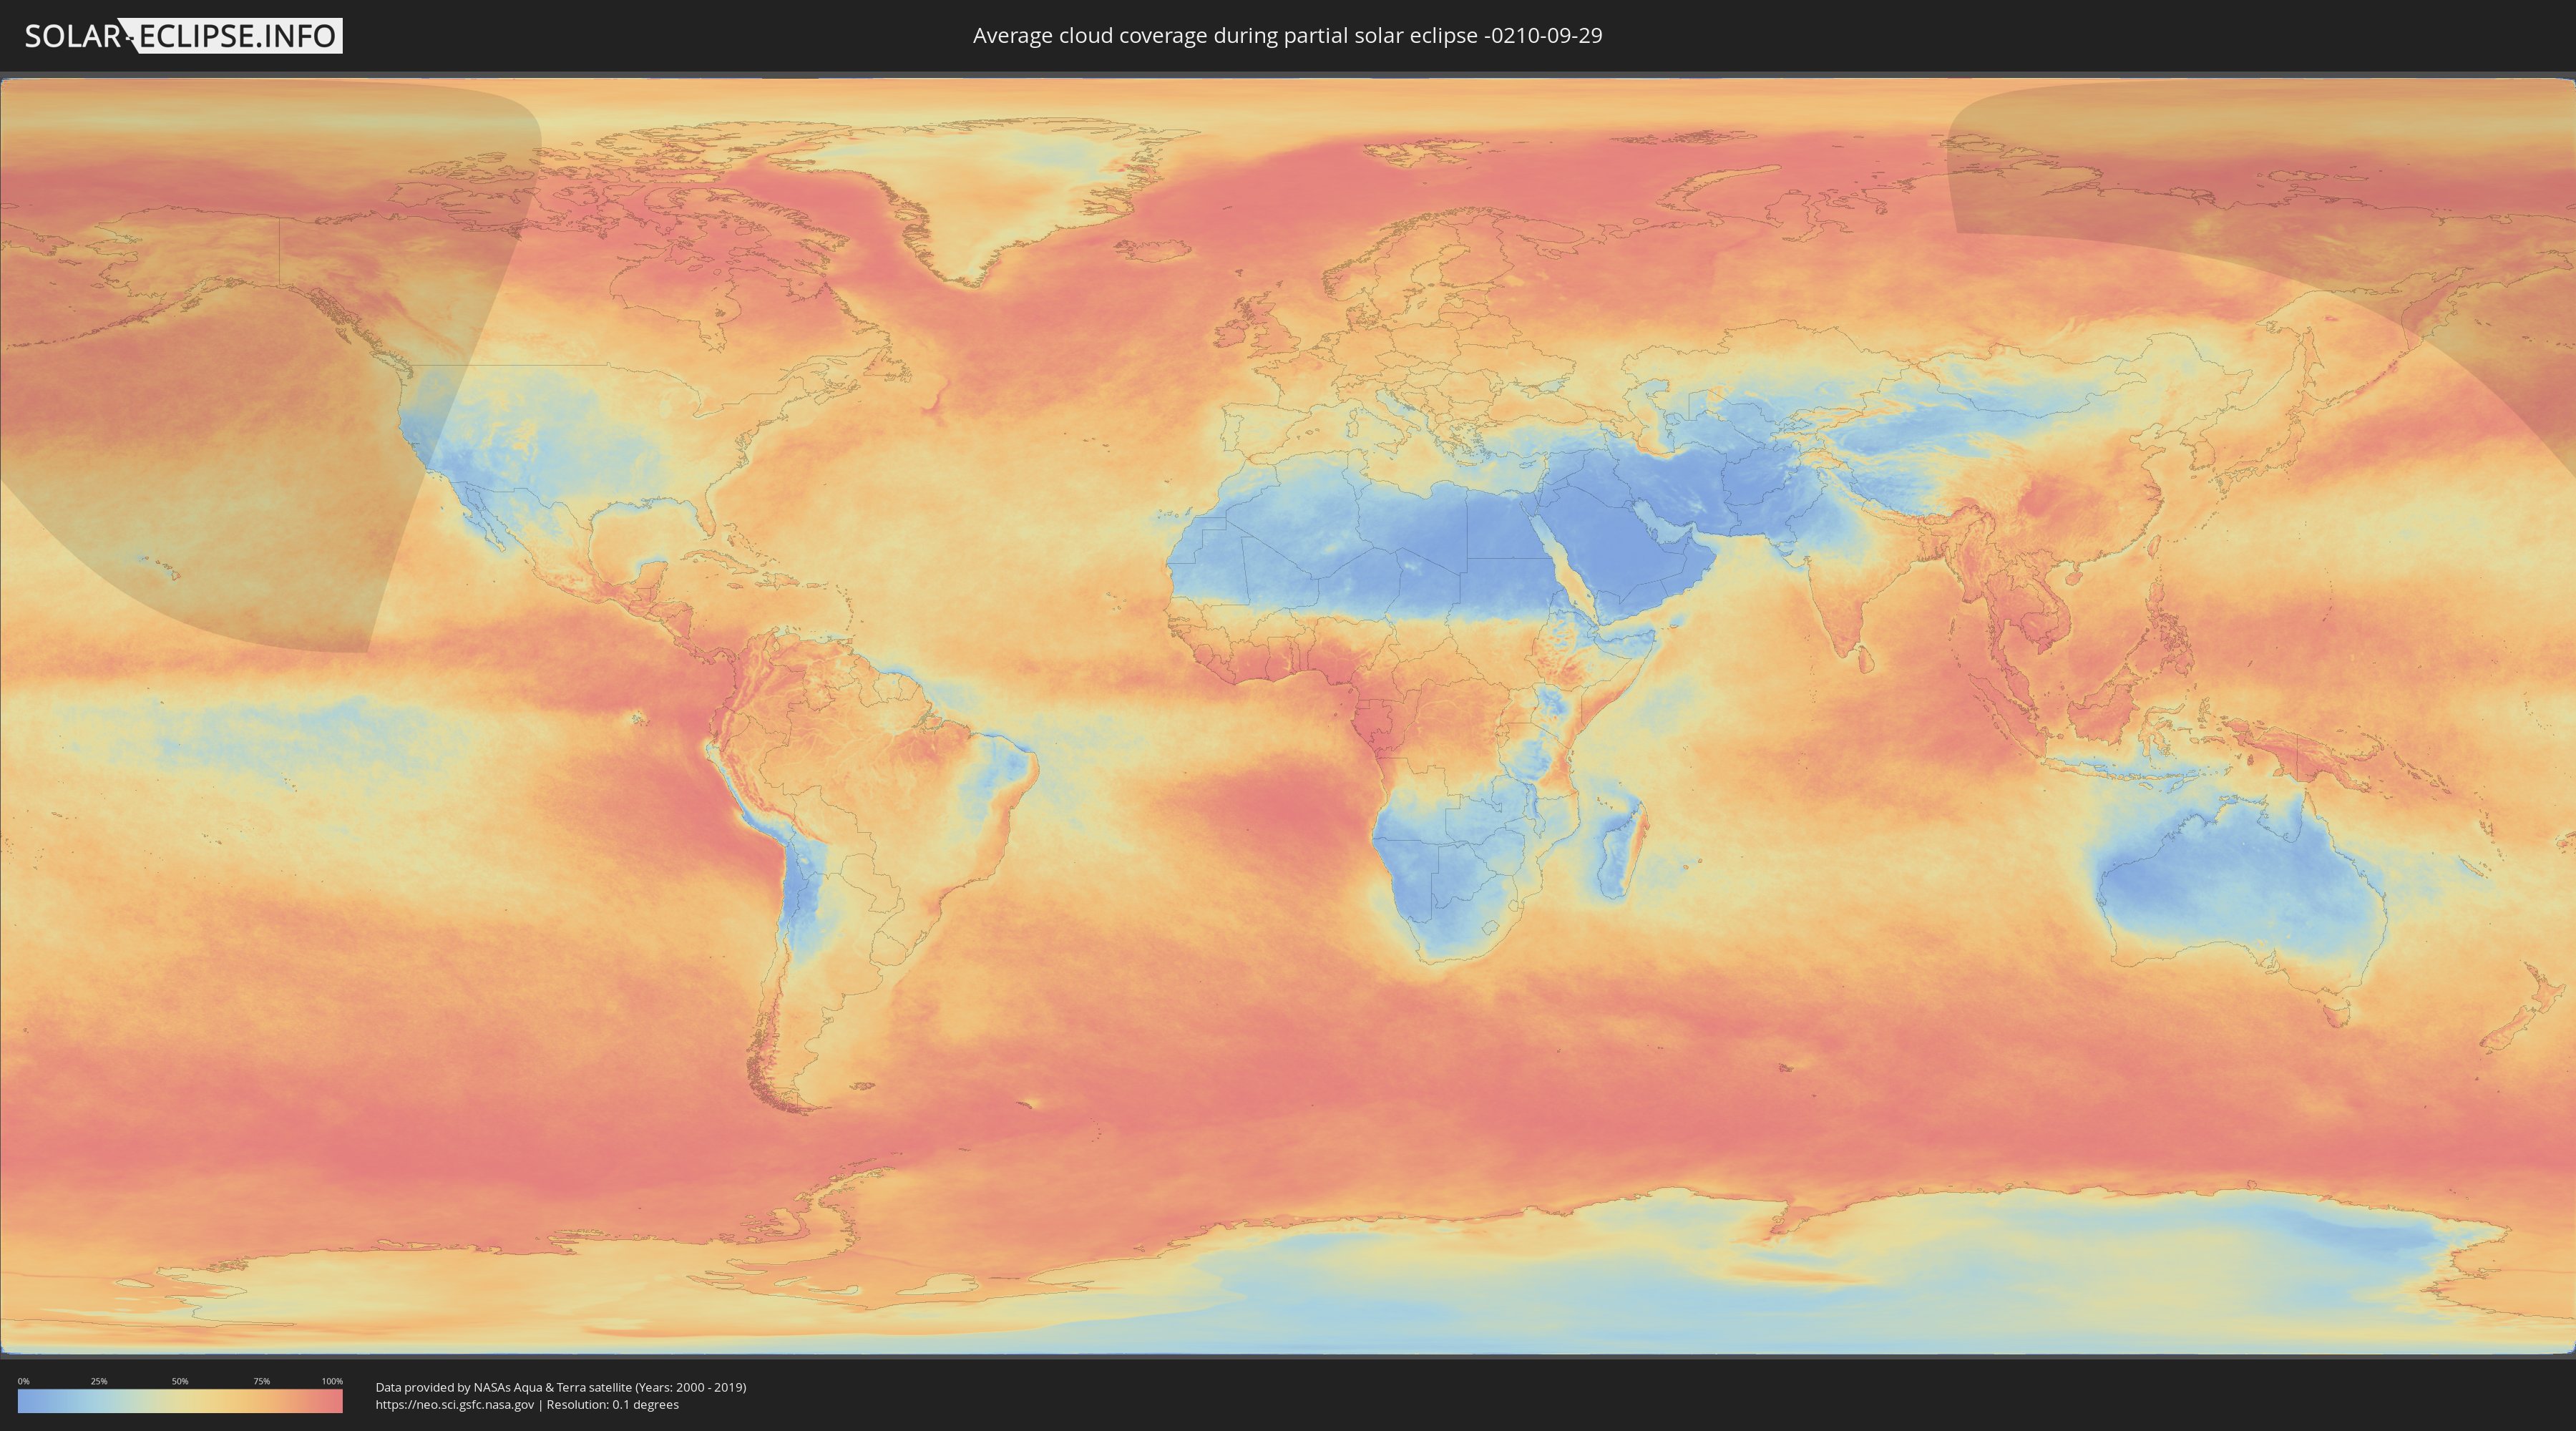Click the NASA Aqua & Terra data credit
This screenshot has width=2576, height=1431.
pyautogui.click(x=560, y=1387)
